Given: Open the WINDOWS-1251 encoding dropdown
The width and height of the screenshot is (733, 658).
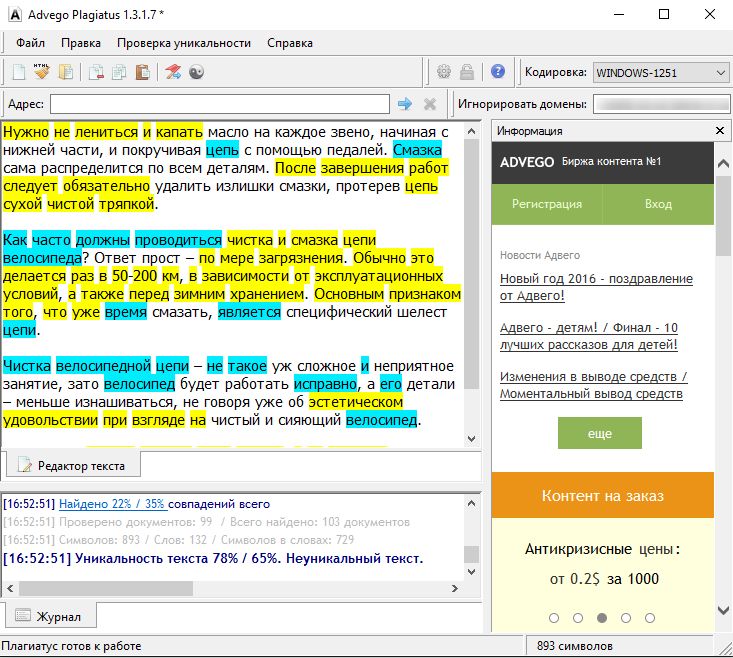Looking at the screenshot, I should coord(659,73).
